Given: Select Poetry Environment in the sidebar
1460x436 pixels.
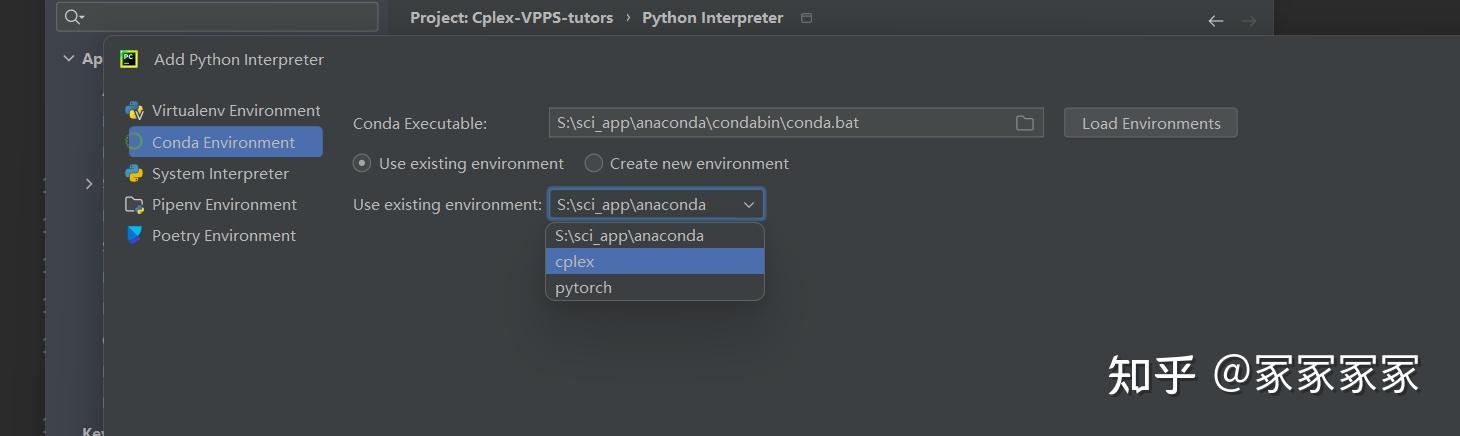Looking at the screenshot, I should (224, 236).
